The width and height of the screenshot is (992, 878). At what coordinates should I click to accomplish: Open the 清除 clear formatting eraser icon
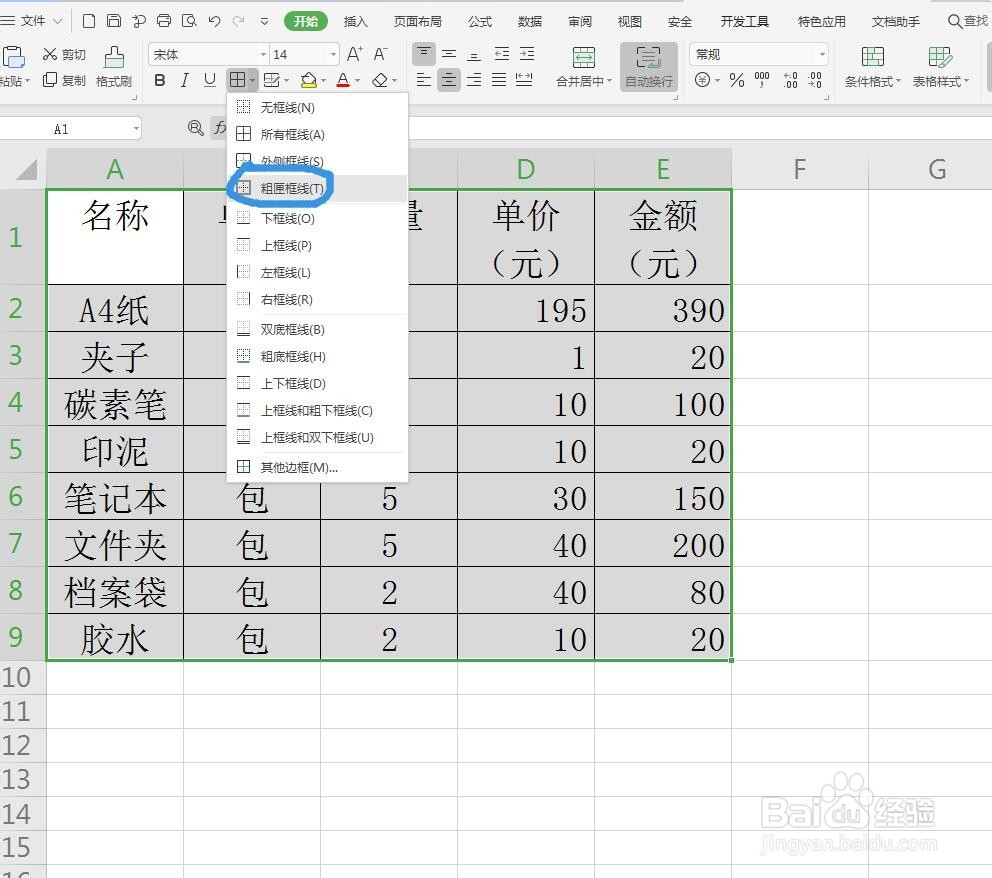pos(380,80)
